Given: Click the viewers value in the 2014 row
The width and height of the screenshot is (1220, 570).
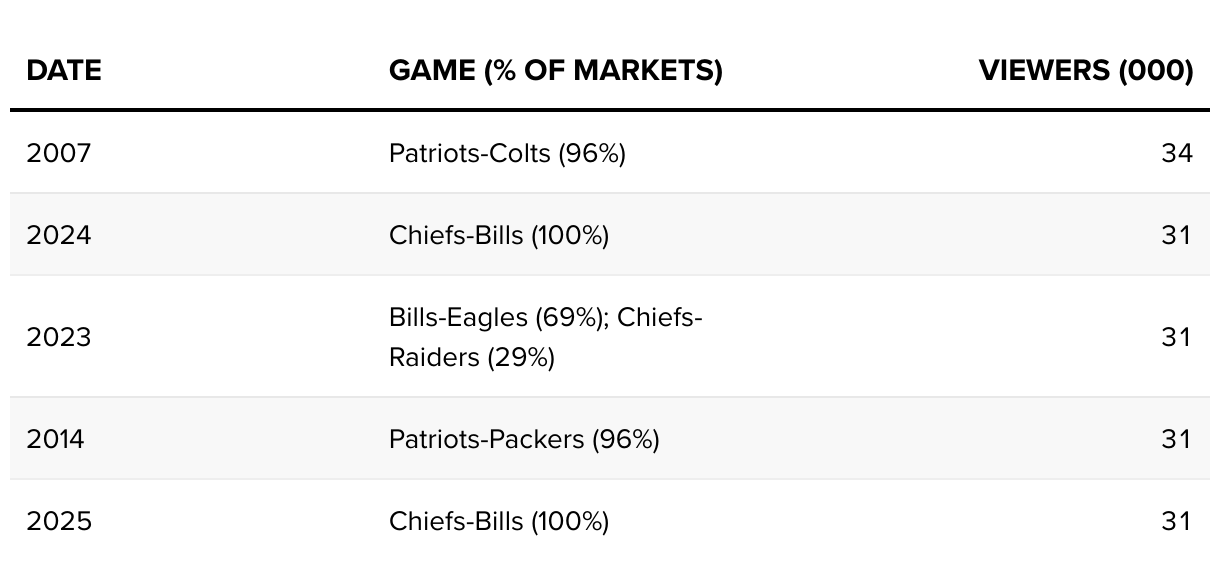Looking at the screenshot, I should [1177, 439].
